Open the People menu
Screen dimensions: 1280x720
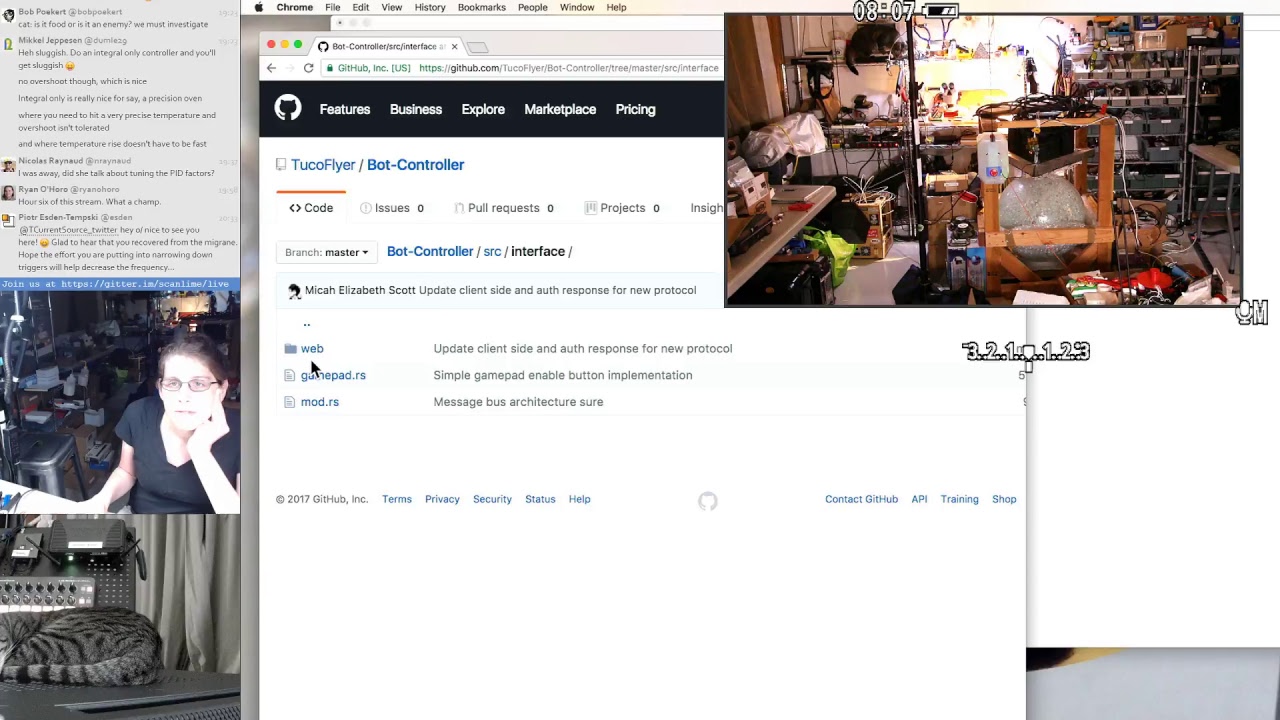pos(532,7)
